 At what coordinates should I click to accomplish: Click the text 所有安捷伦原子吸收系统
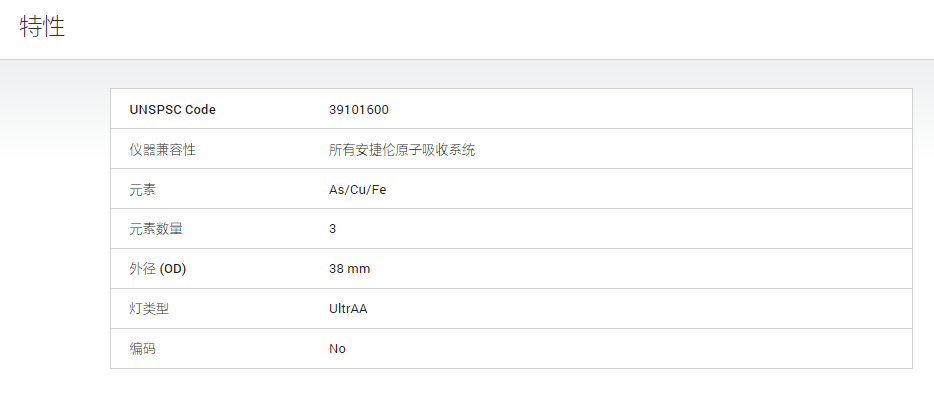pos(402,150)
